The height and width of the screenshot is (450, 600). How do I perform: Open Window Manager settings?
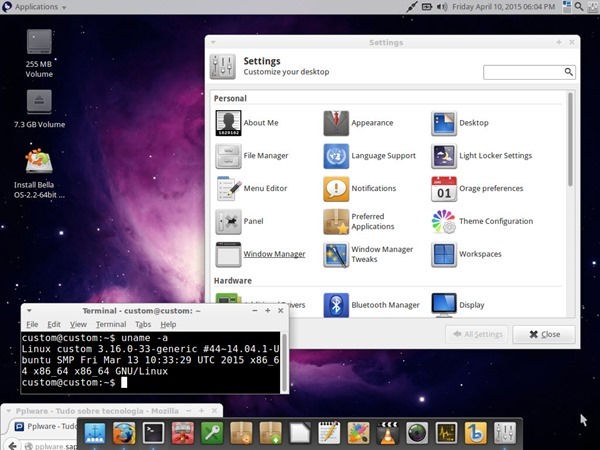pos(260,254)
